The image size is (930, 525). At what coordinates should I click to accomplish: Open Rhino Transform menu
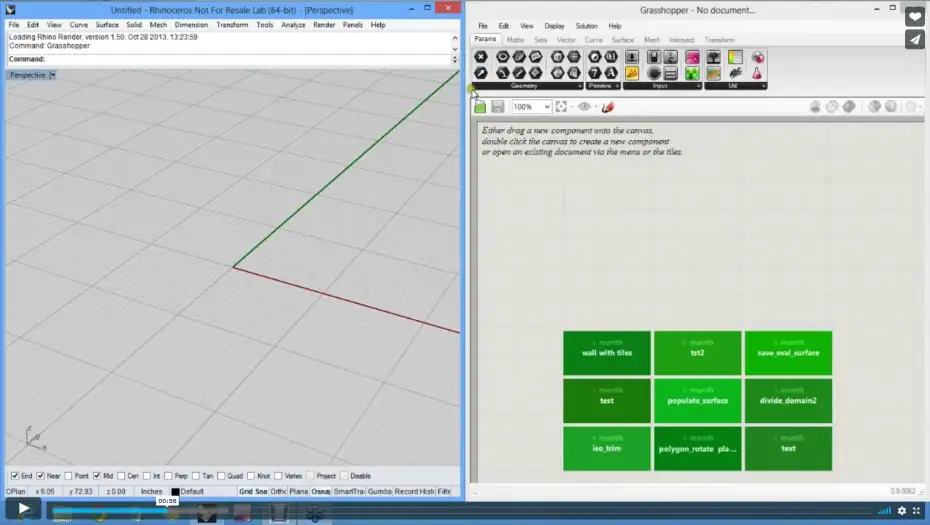(232, 25)
